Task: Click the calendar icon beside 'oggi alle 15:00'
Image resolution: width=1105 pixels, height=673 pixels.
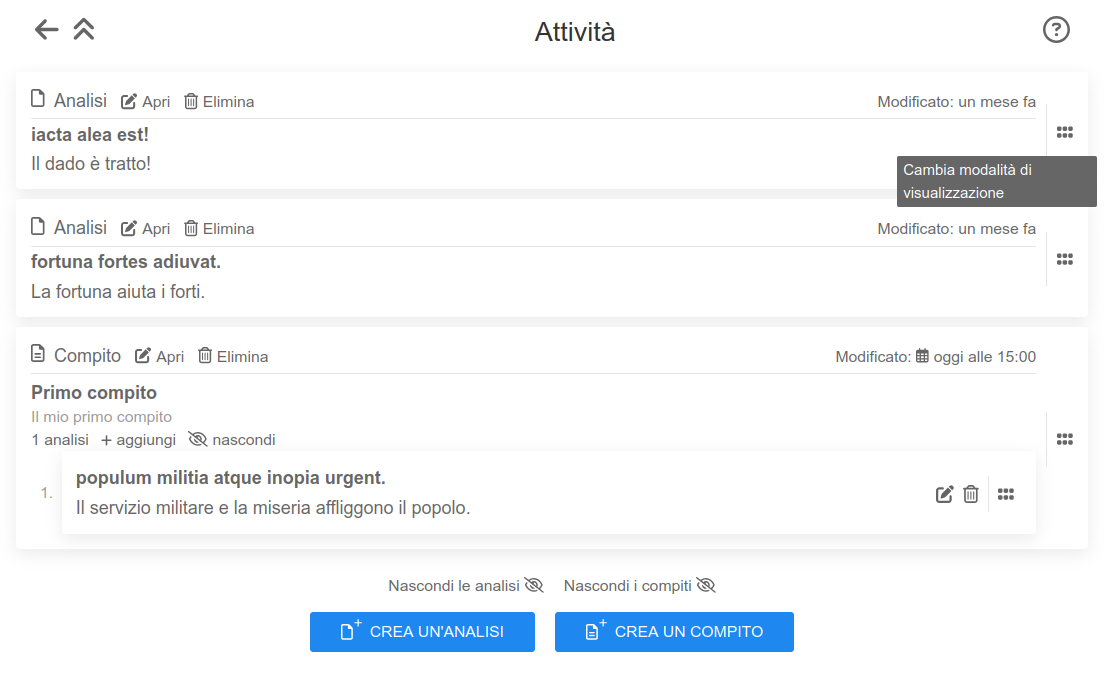Action: (922, 356)
